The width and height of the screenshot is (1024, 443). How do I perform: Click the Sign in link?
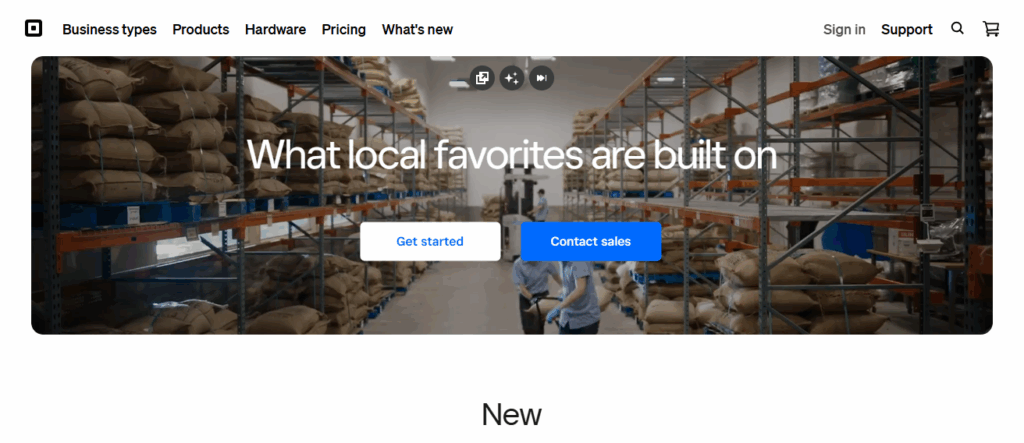pyautogui.click(x=844, y=29)
